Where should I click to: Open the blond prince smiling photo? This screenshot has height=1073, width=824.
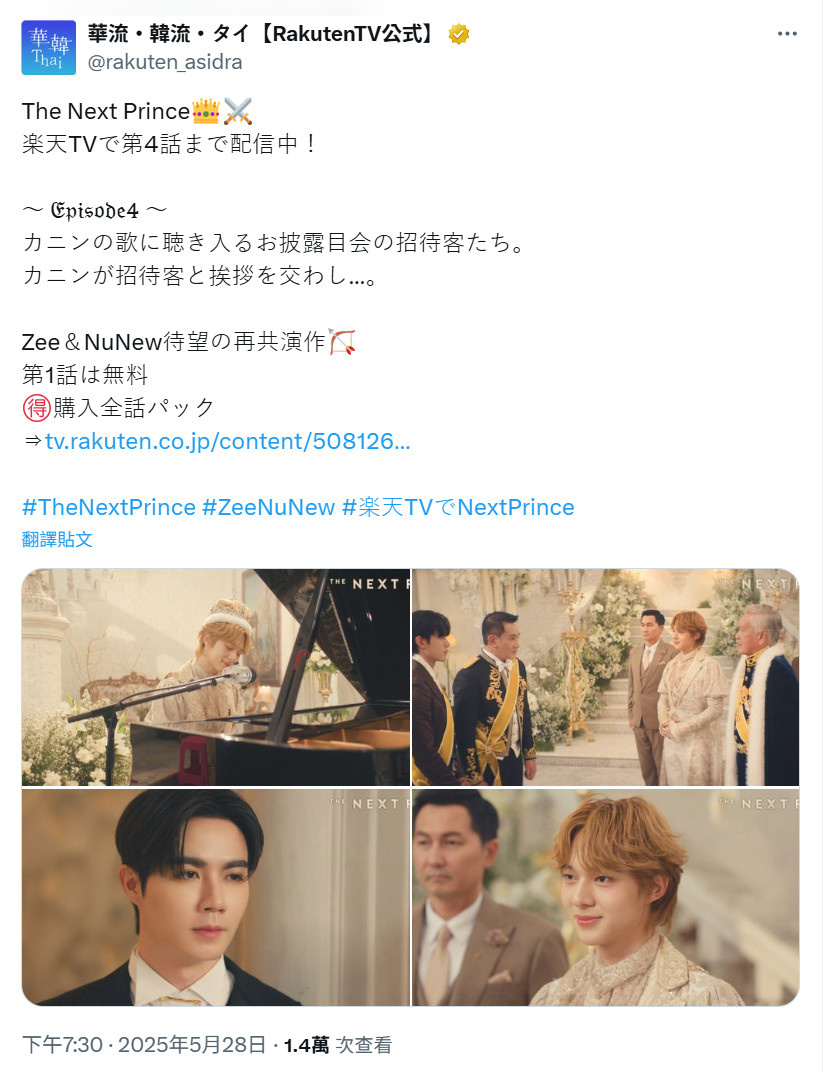pyautogui.click(x=606, y=897)
